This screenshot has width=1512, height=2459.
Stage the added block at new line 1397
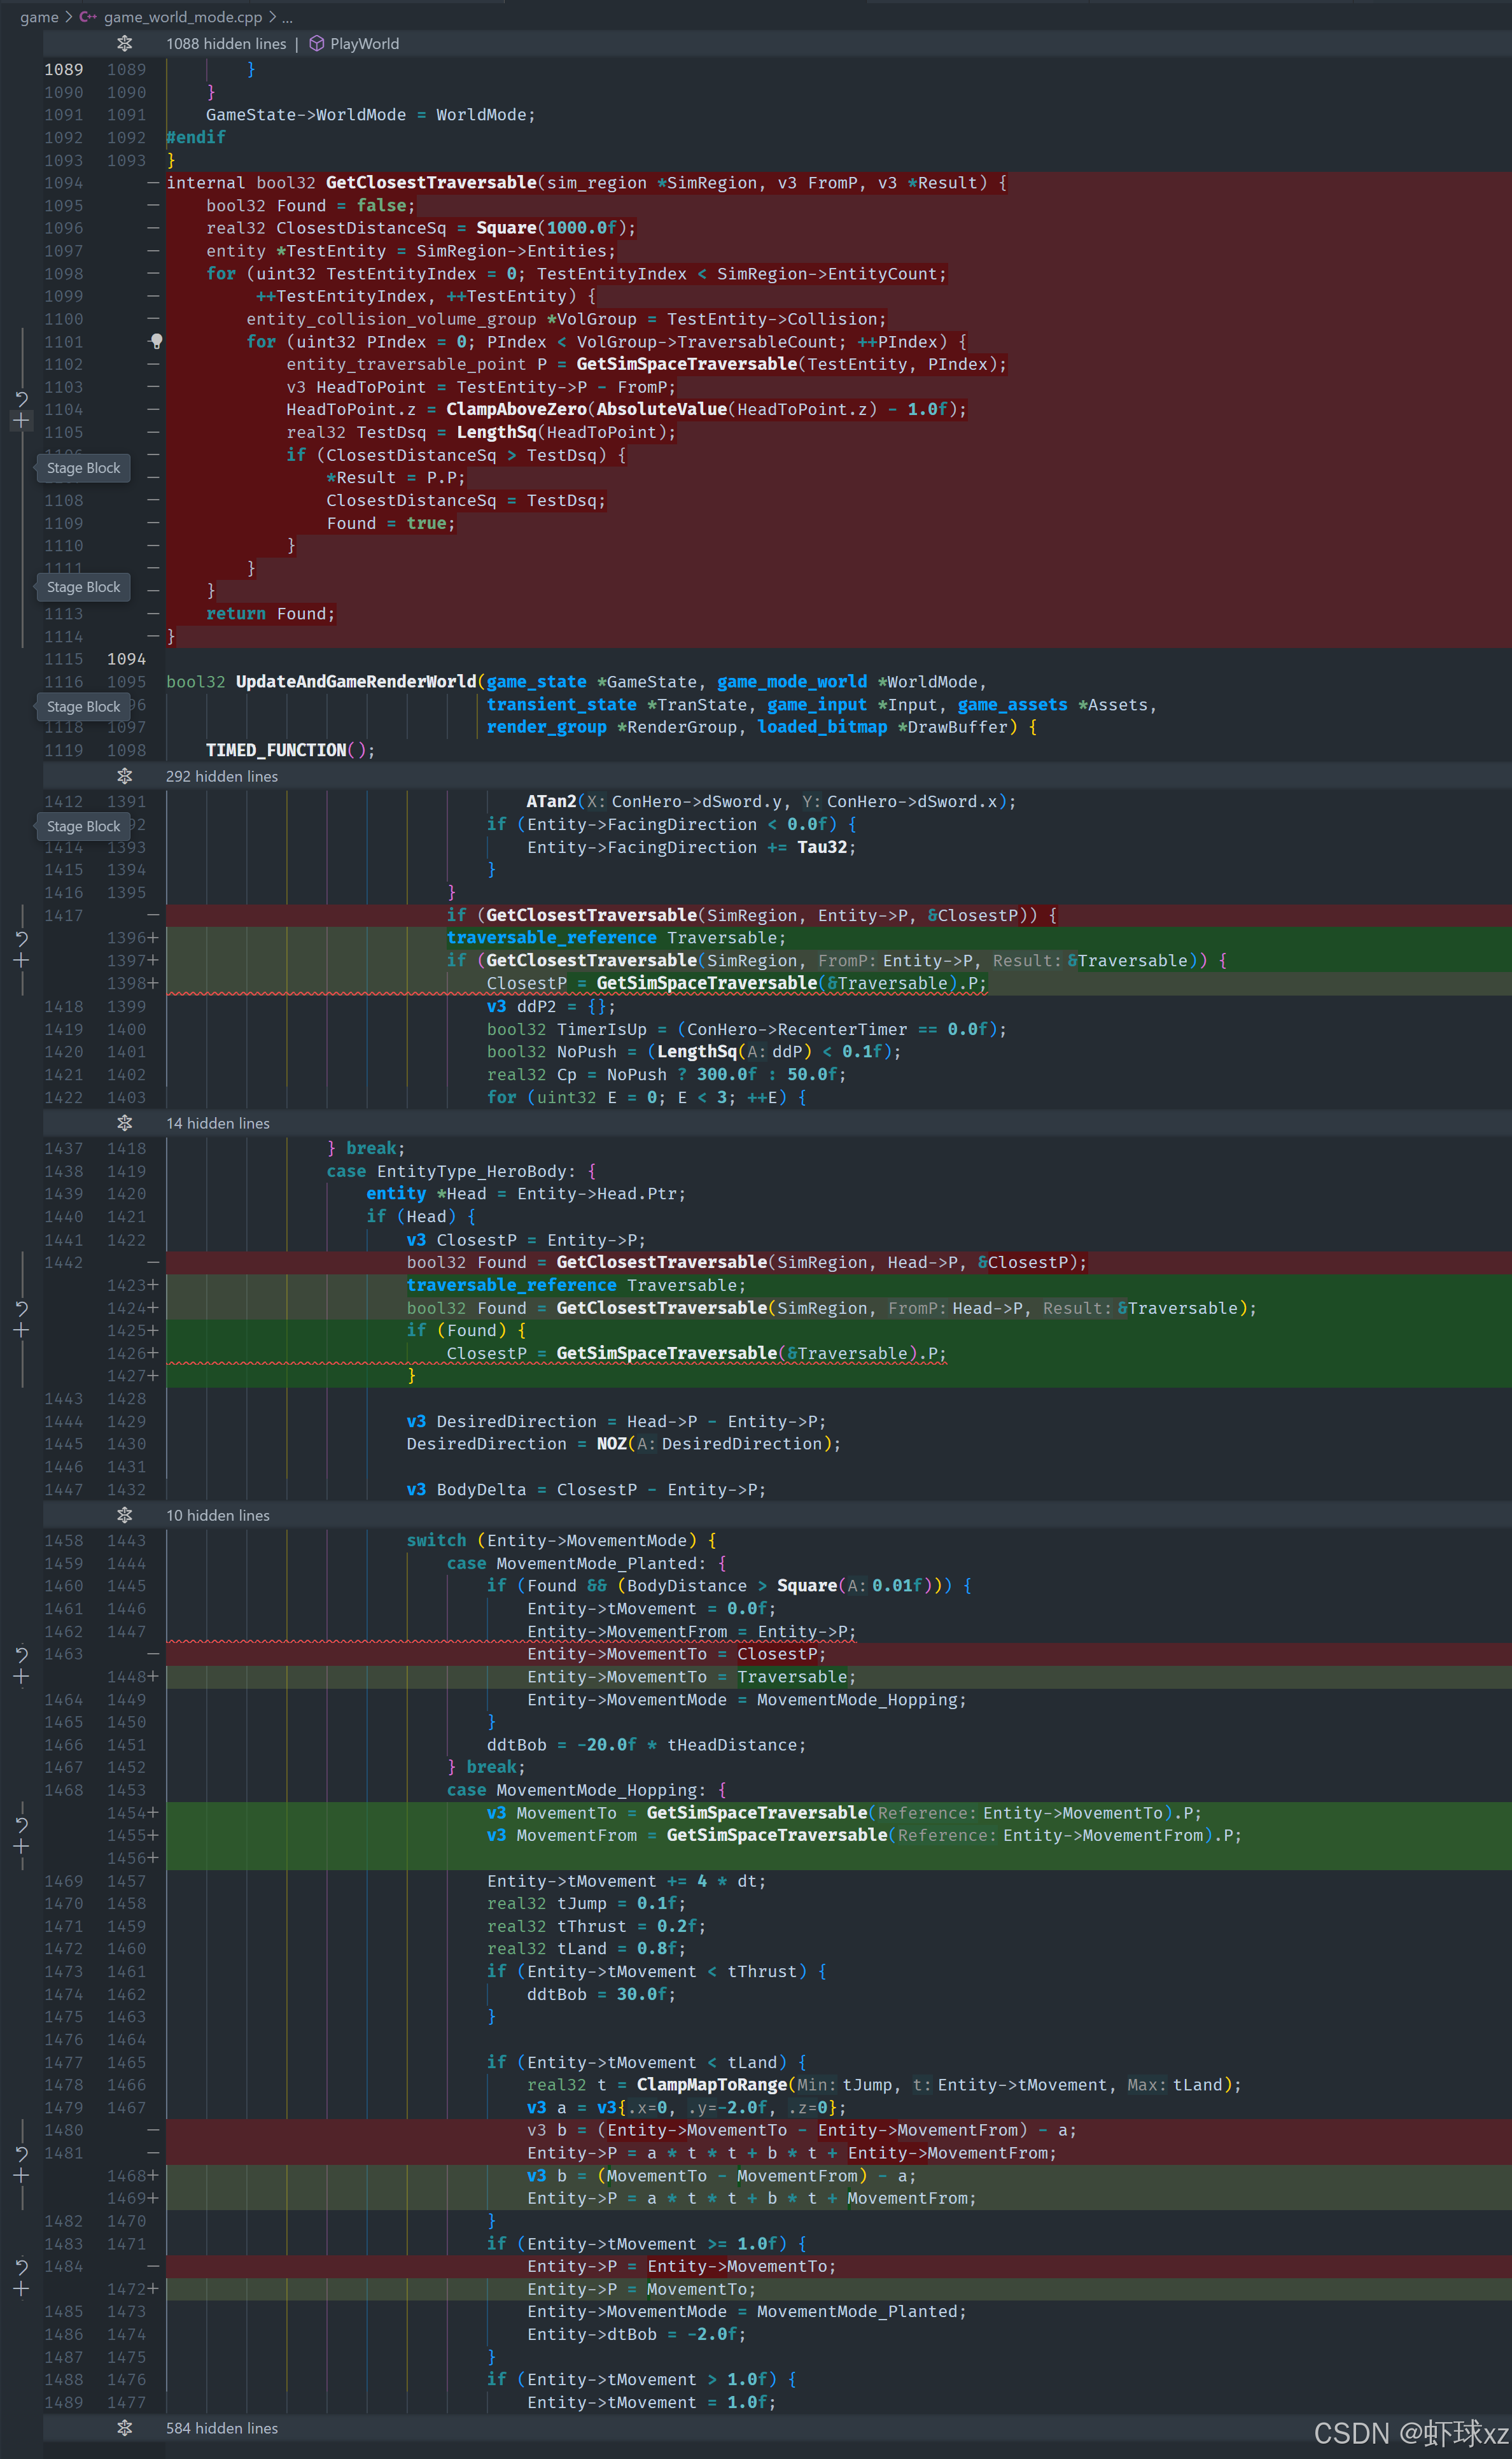(21, 960)
